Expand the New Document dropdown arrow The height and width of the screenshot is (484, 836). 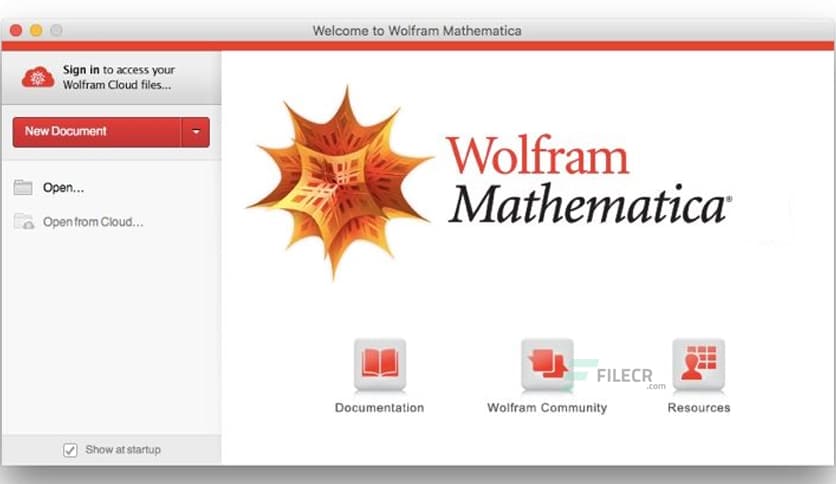[196, 132]
